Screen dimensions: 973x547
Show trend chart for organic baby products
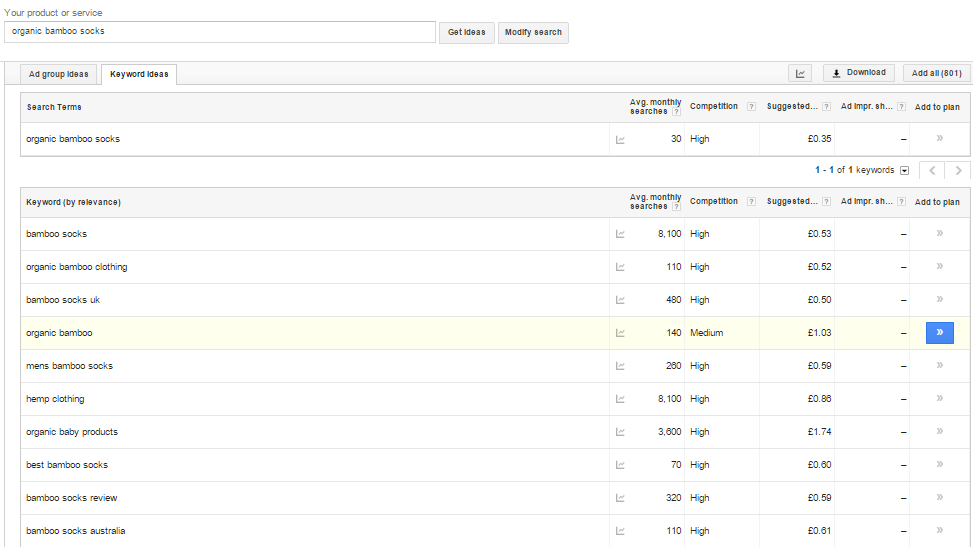point(620,432)
